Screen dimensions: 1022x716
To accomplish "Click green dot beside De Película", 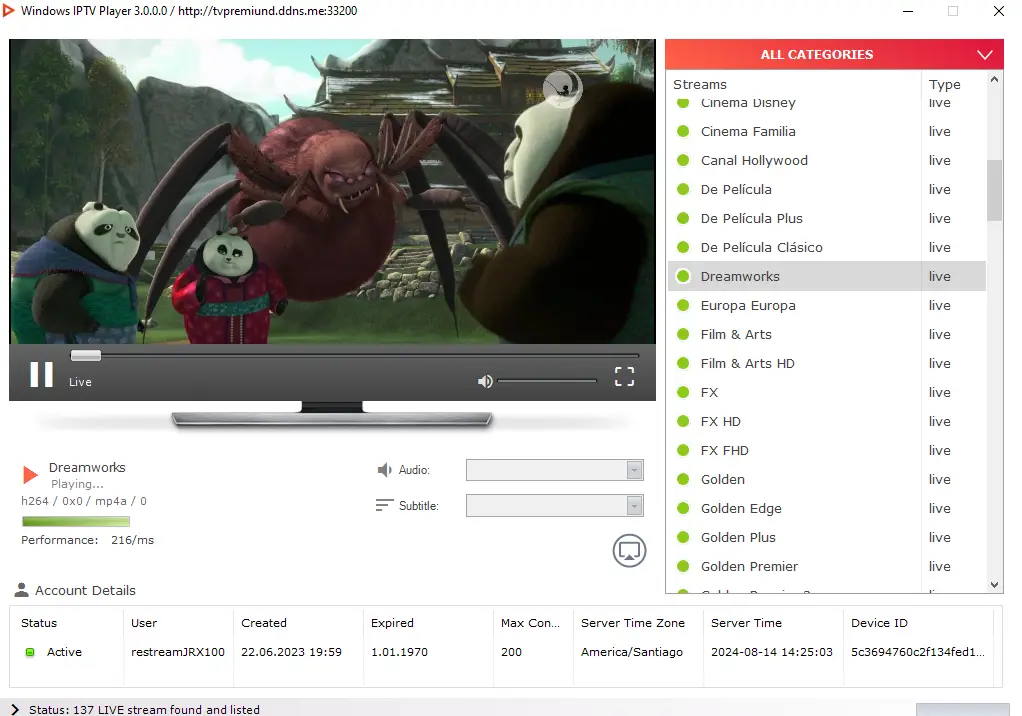I will tap(683, 190).
